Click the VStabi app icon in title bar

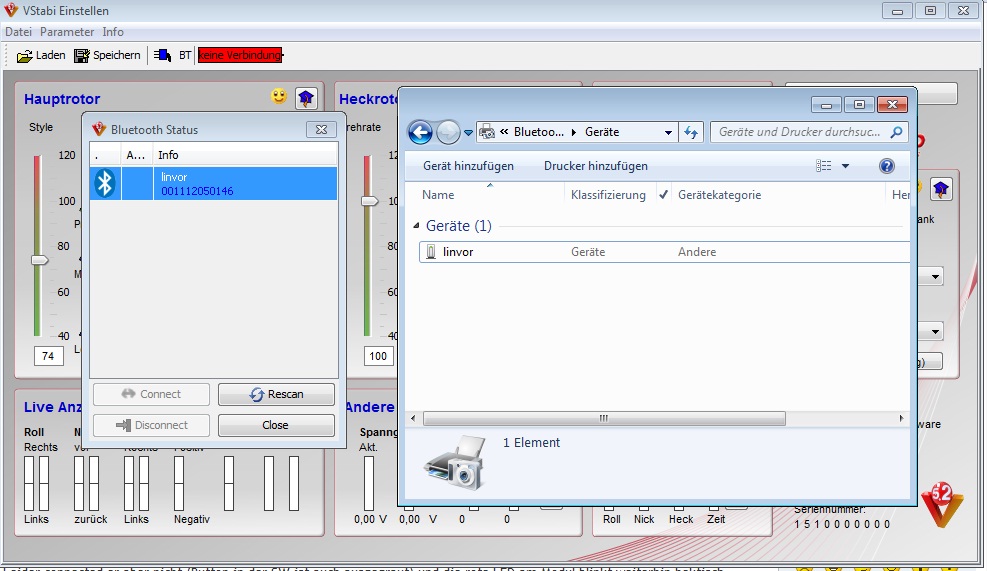pyautogui.click(x=11, y=9)
